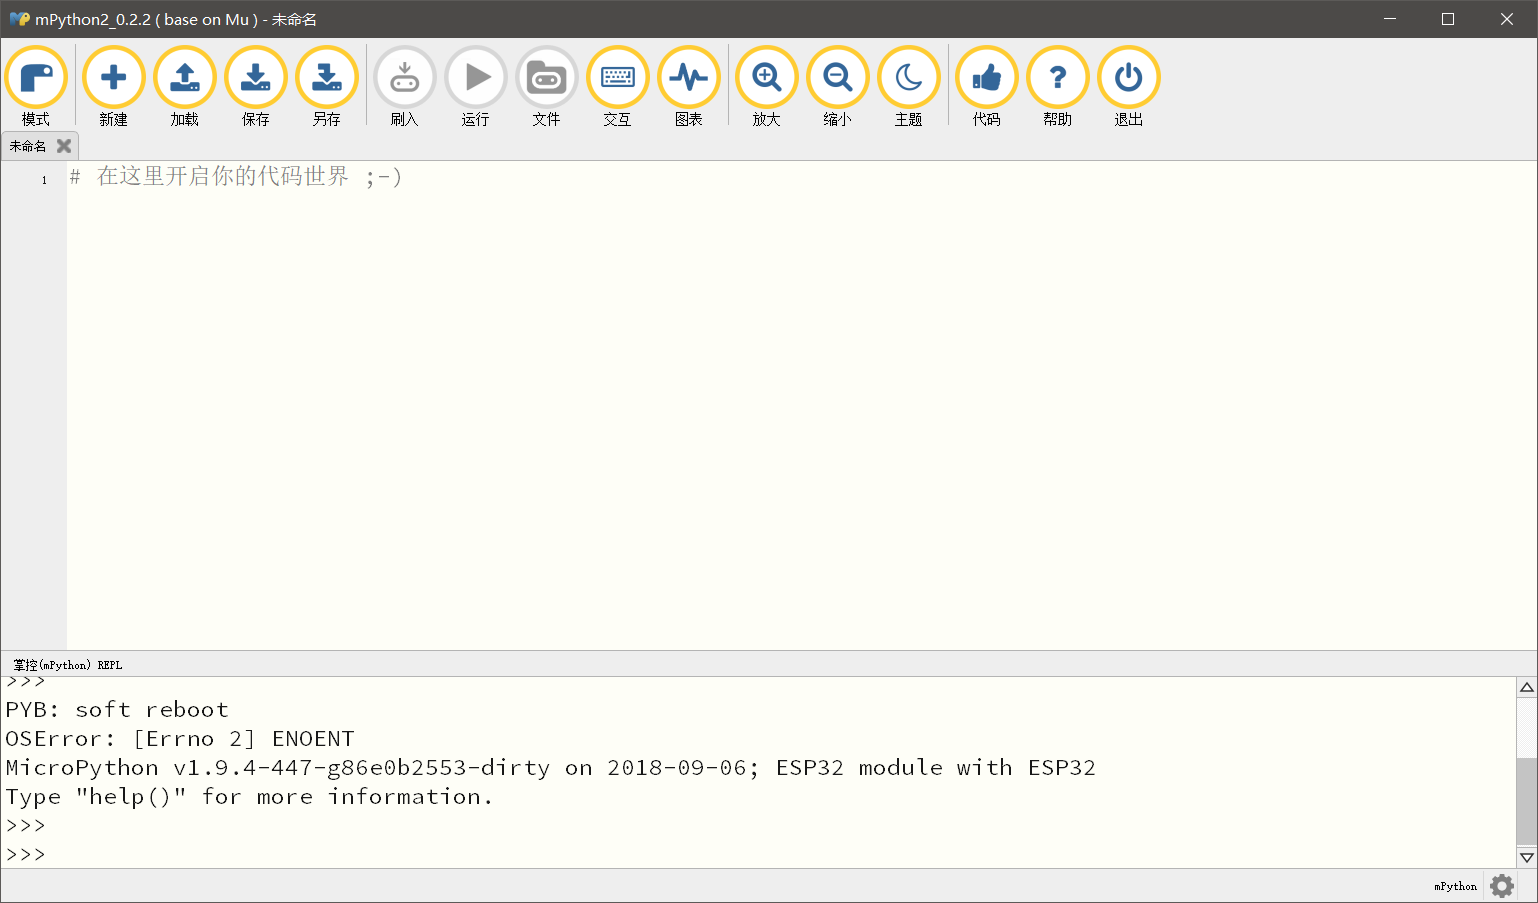Close the 未命名 tab
Viewport: 1538px width, 903px height.
64,146
